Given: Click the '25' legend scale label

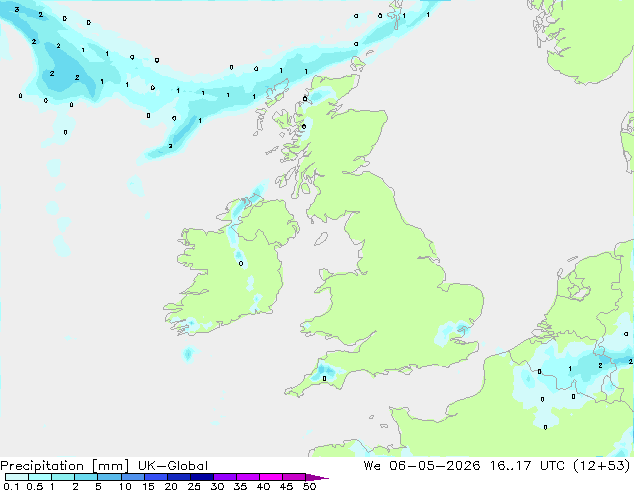Looking at the screenshot, I should pos(194,486).
